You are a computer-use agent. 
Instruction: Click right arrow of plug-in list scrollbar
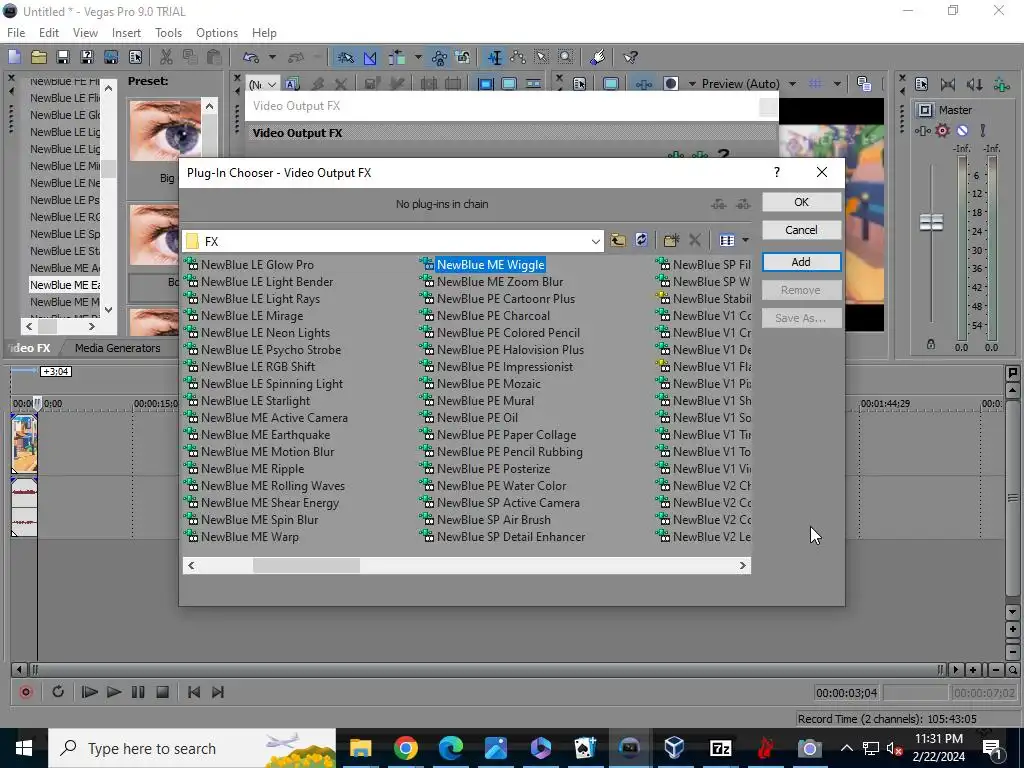point(743,566)
